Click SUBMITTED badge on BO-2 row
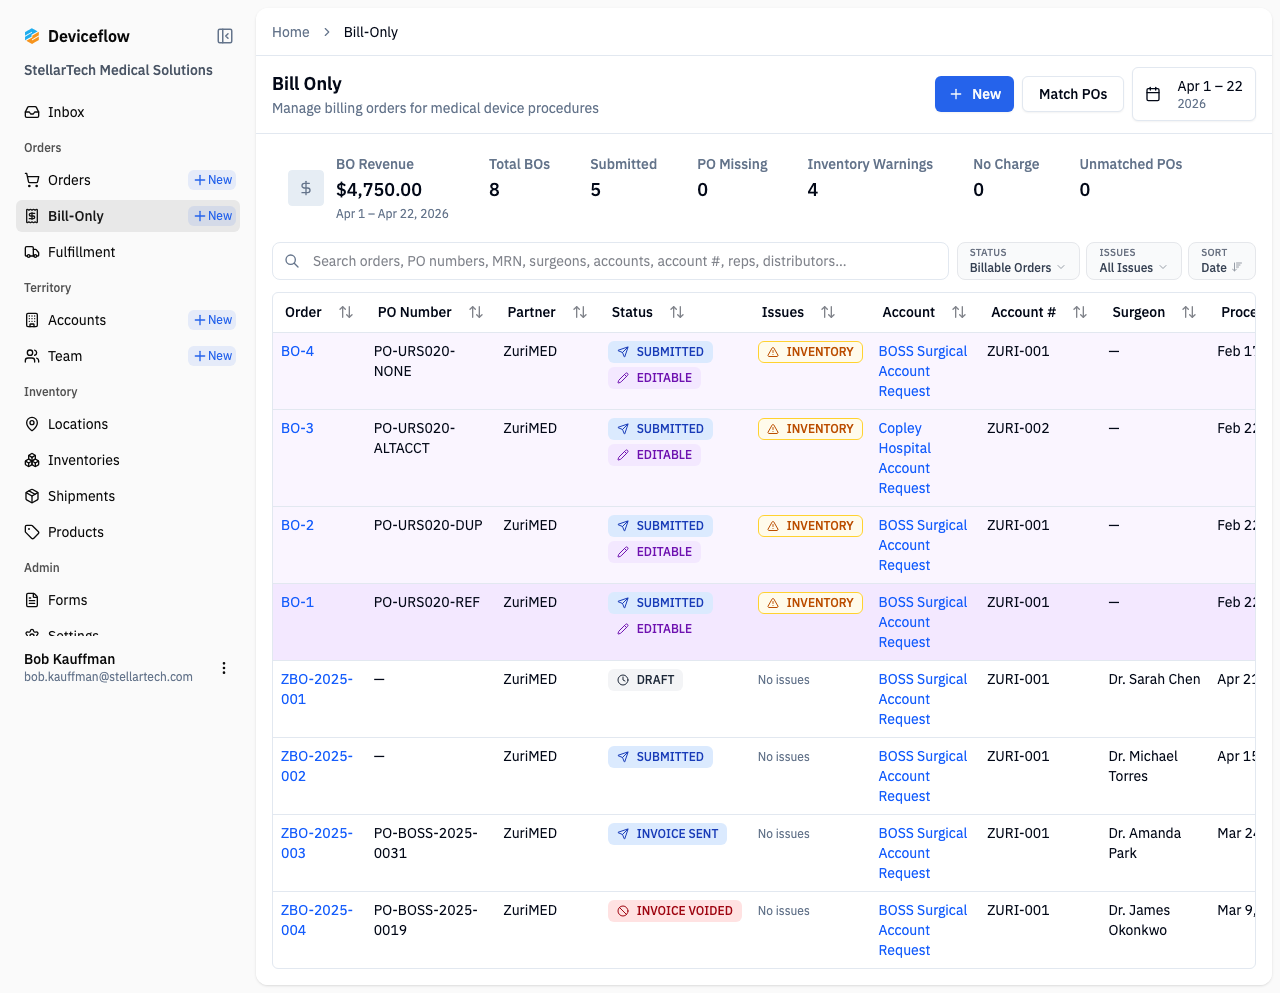The height and width of the screenshot is (993, 1280). click(660, 526)
